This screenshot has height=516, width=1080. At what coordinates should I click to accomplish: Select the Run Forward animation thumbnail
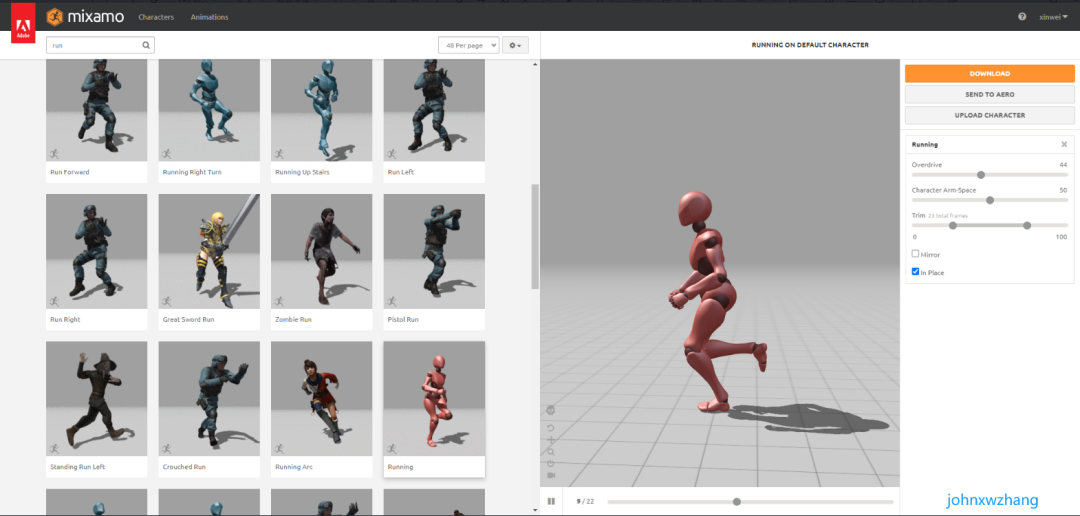coord(96,110)
